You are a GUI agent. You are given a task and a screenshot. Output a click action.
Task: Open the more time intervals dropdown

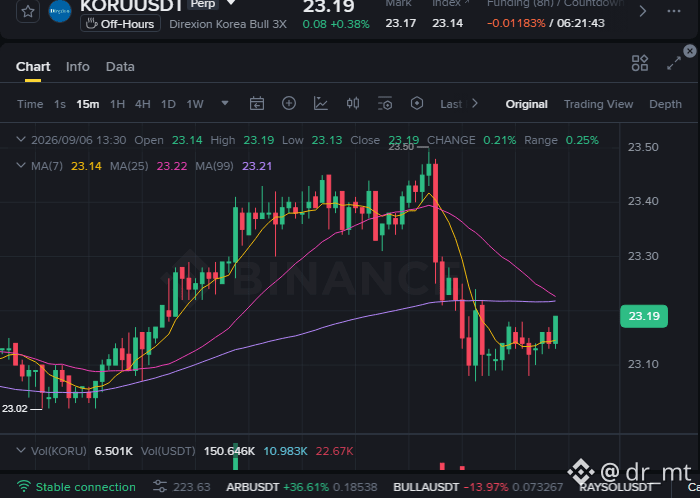click(225, 104)
